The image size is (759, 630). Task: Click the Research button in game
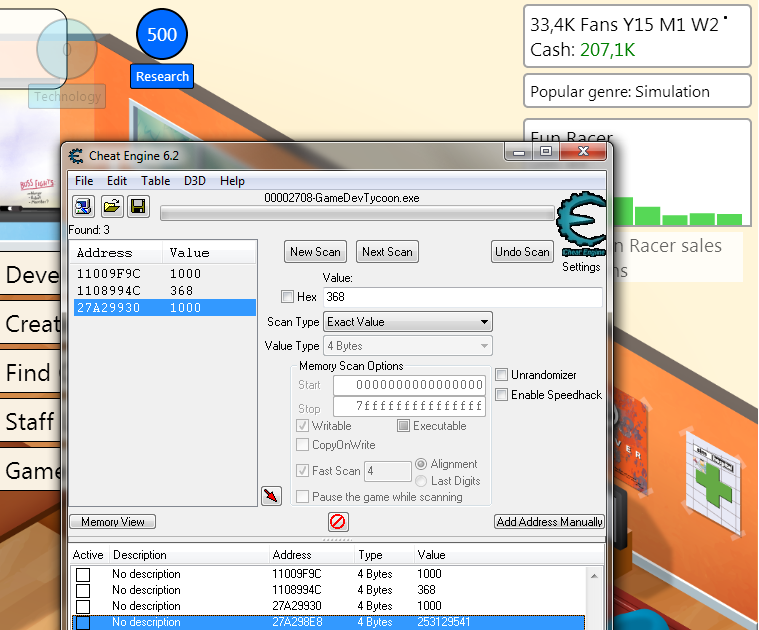pyautogui.click(x=162, y=76)
